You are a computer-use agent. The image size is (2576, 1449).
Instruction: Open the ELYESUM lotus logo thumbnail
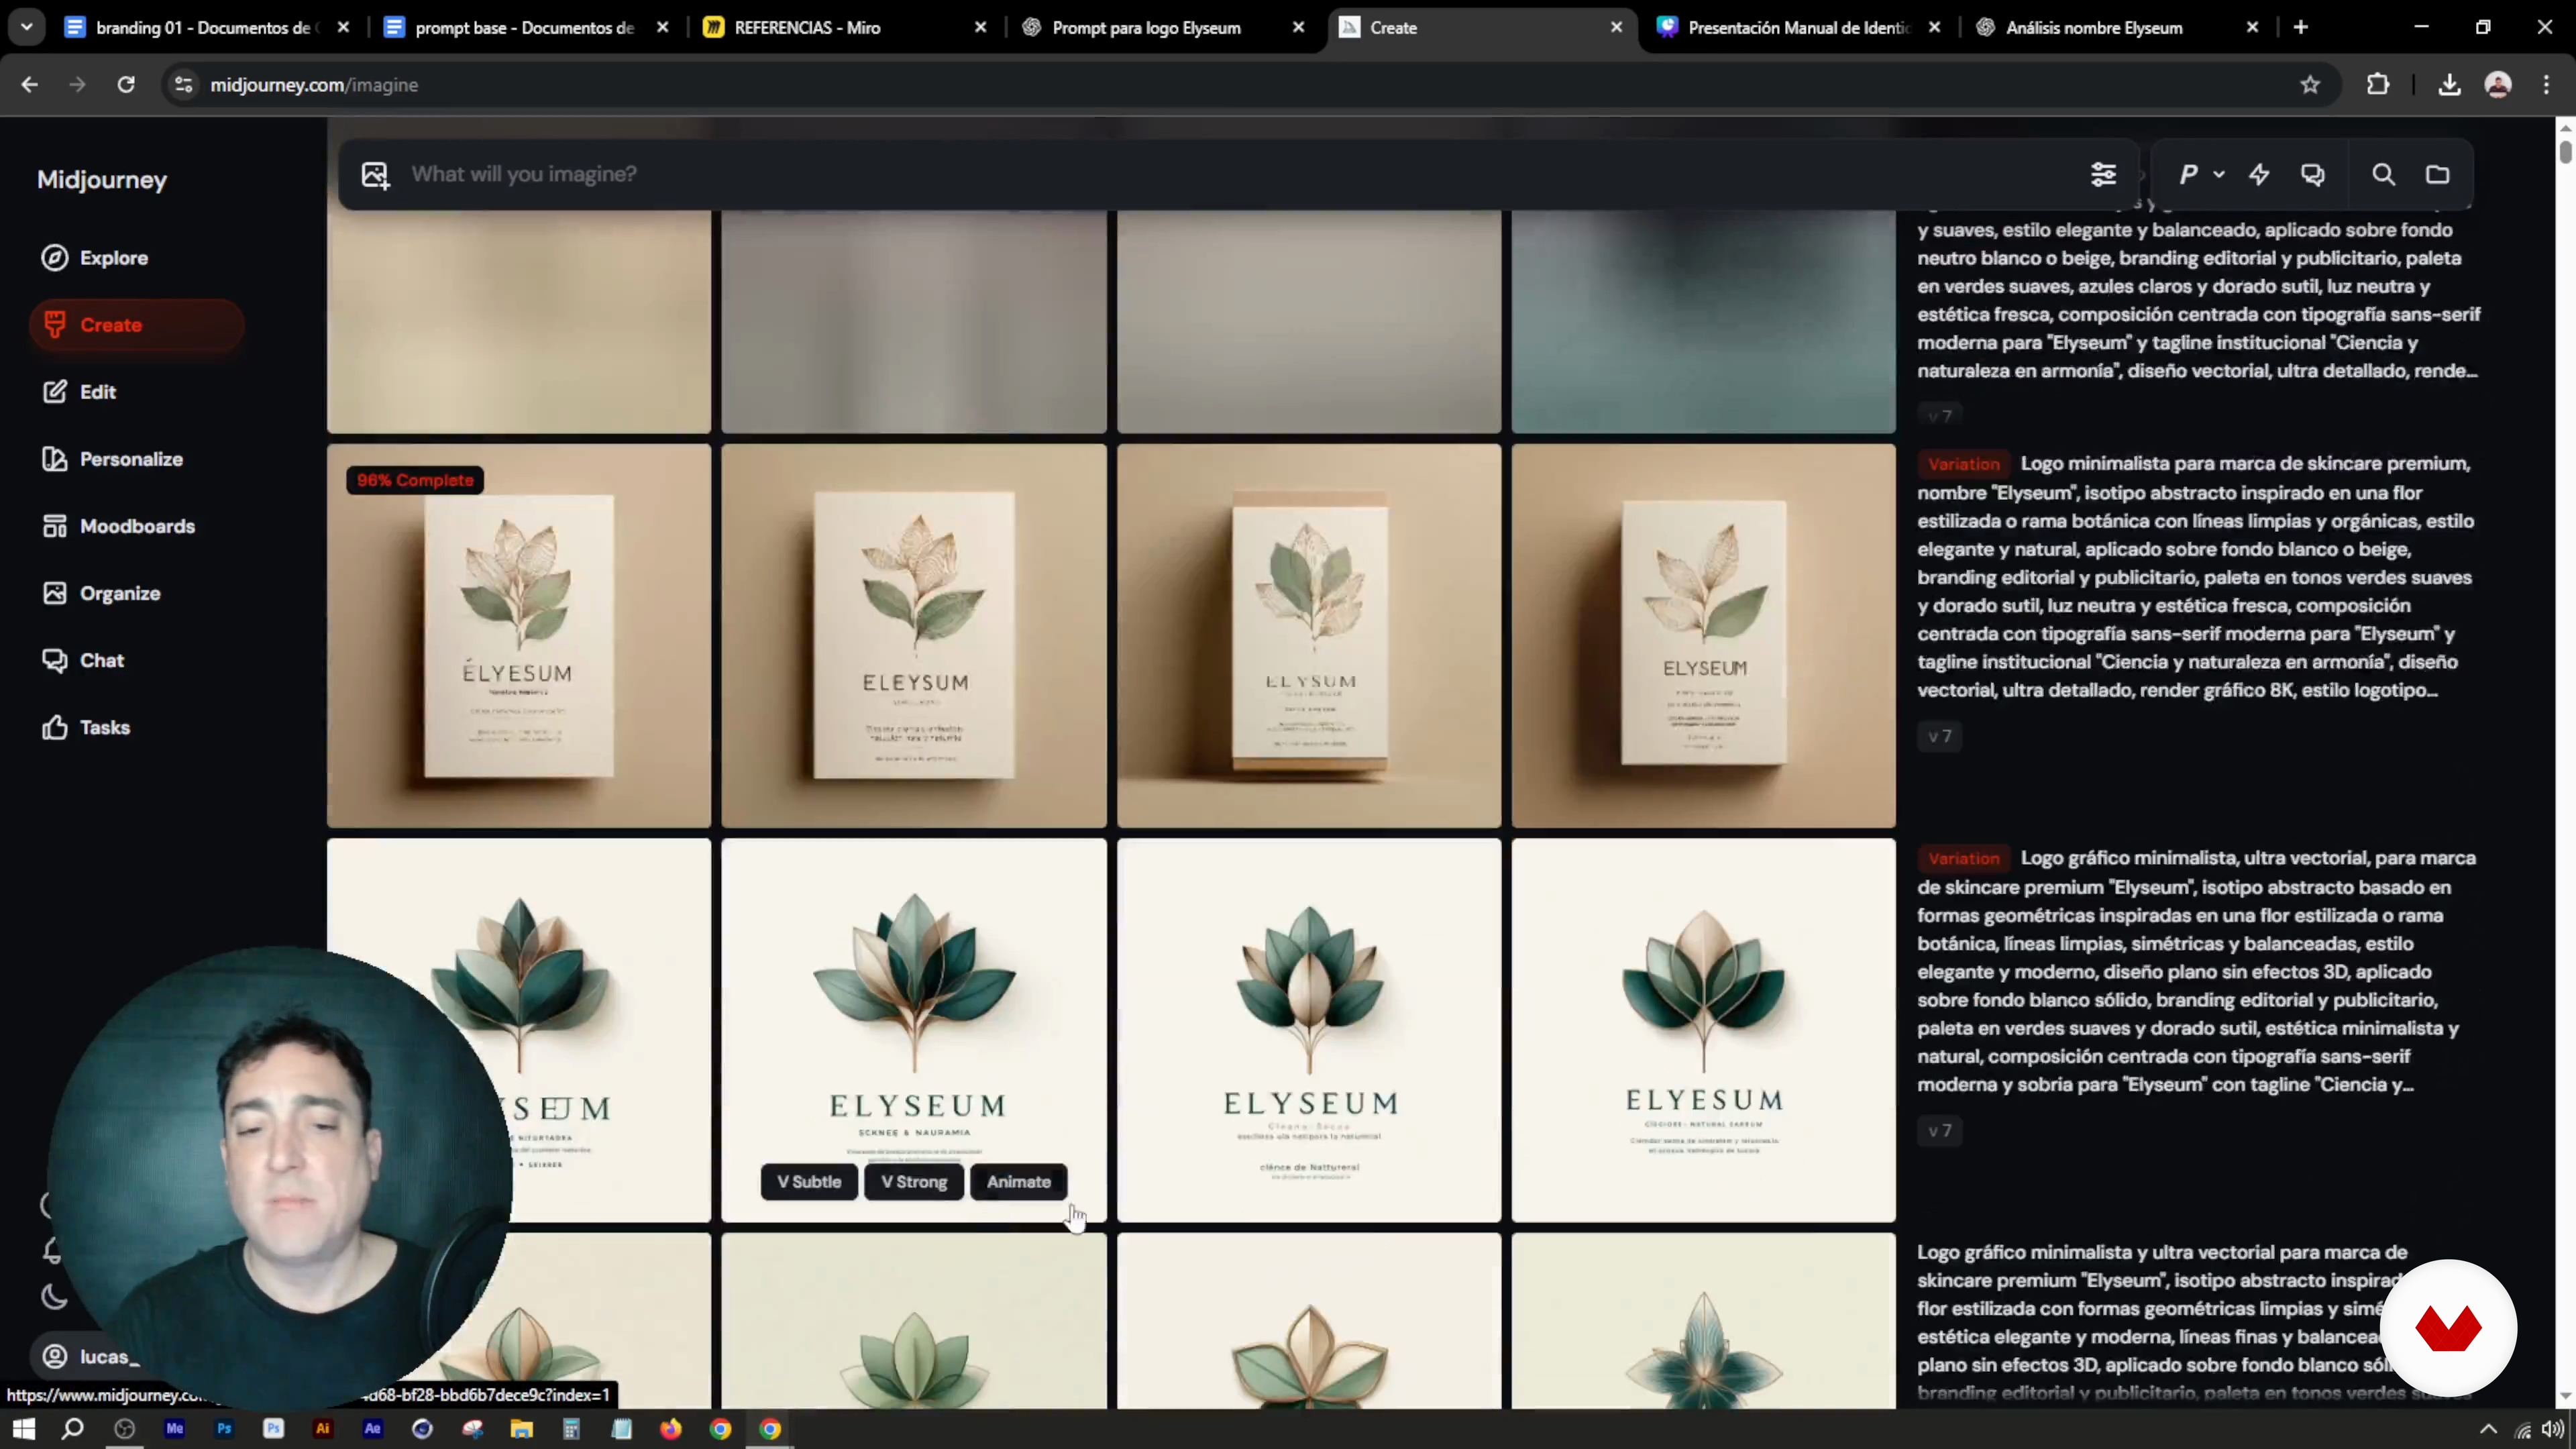[1704, 1030]
